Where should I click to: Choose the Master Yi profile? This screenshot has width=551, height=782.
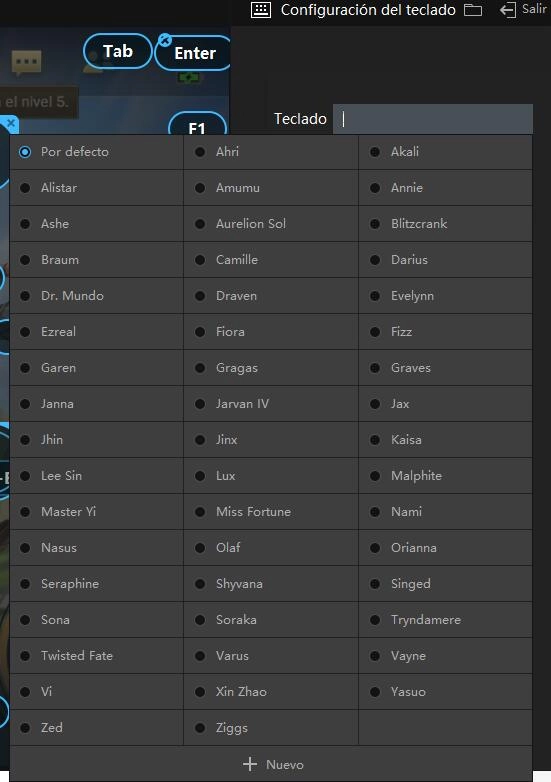97,512
